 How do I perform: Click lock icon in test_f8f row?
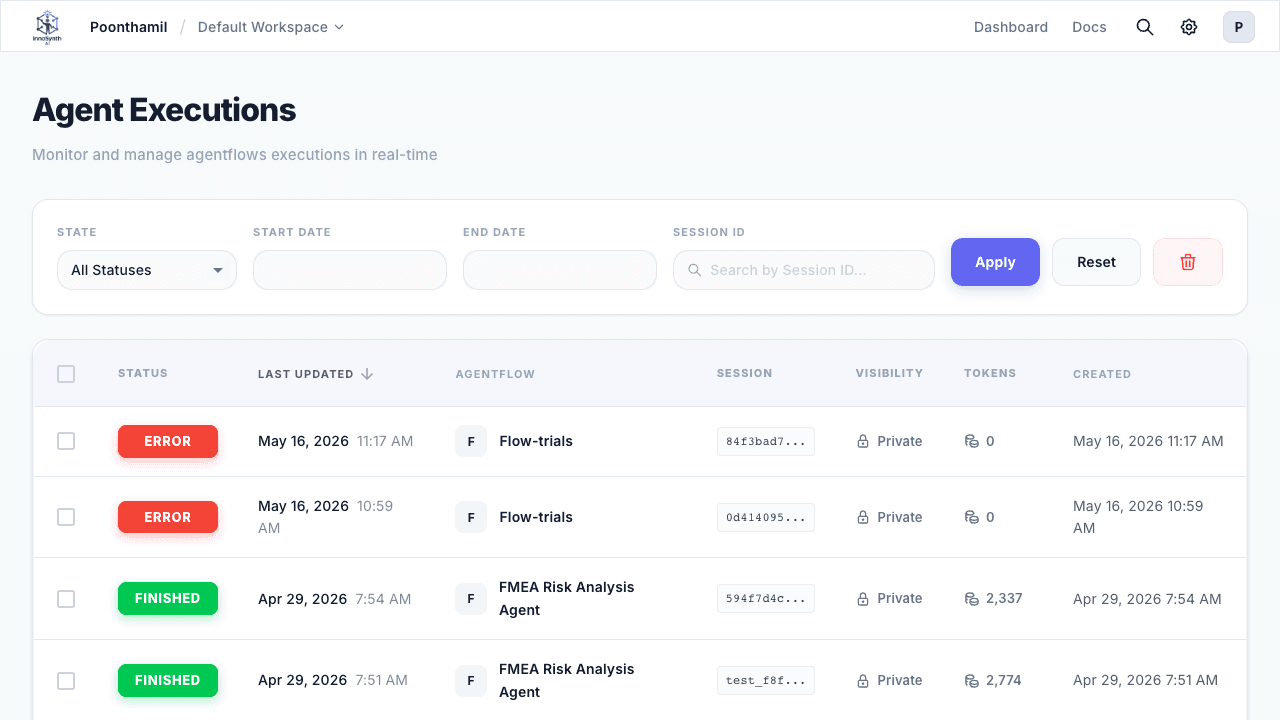863,680
